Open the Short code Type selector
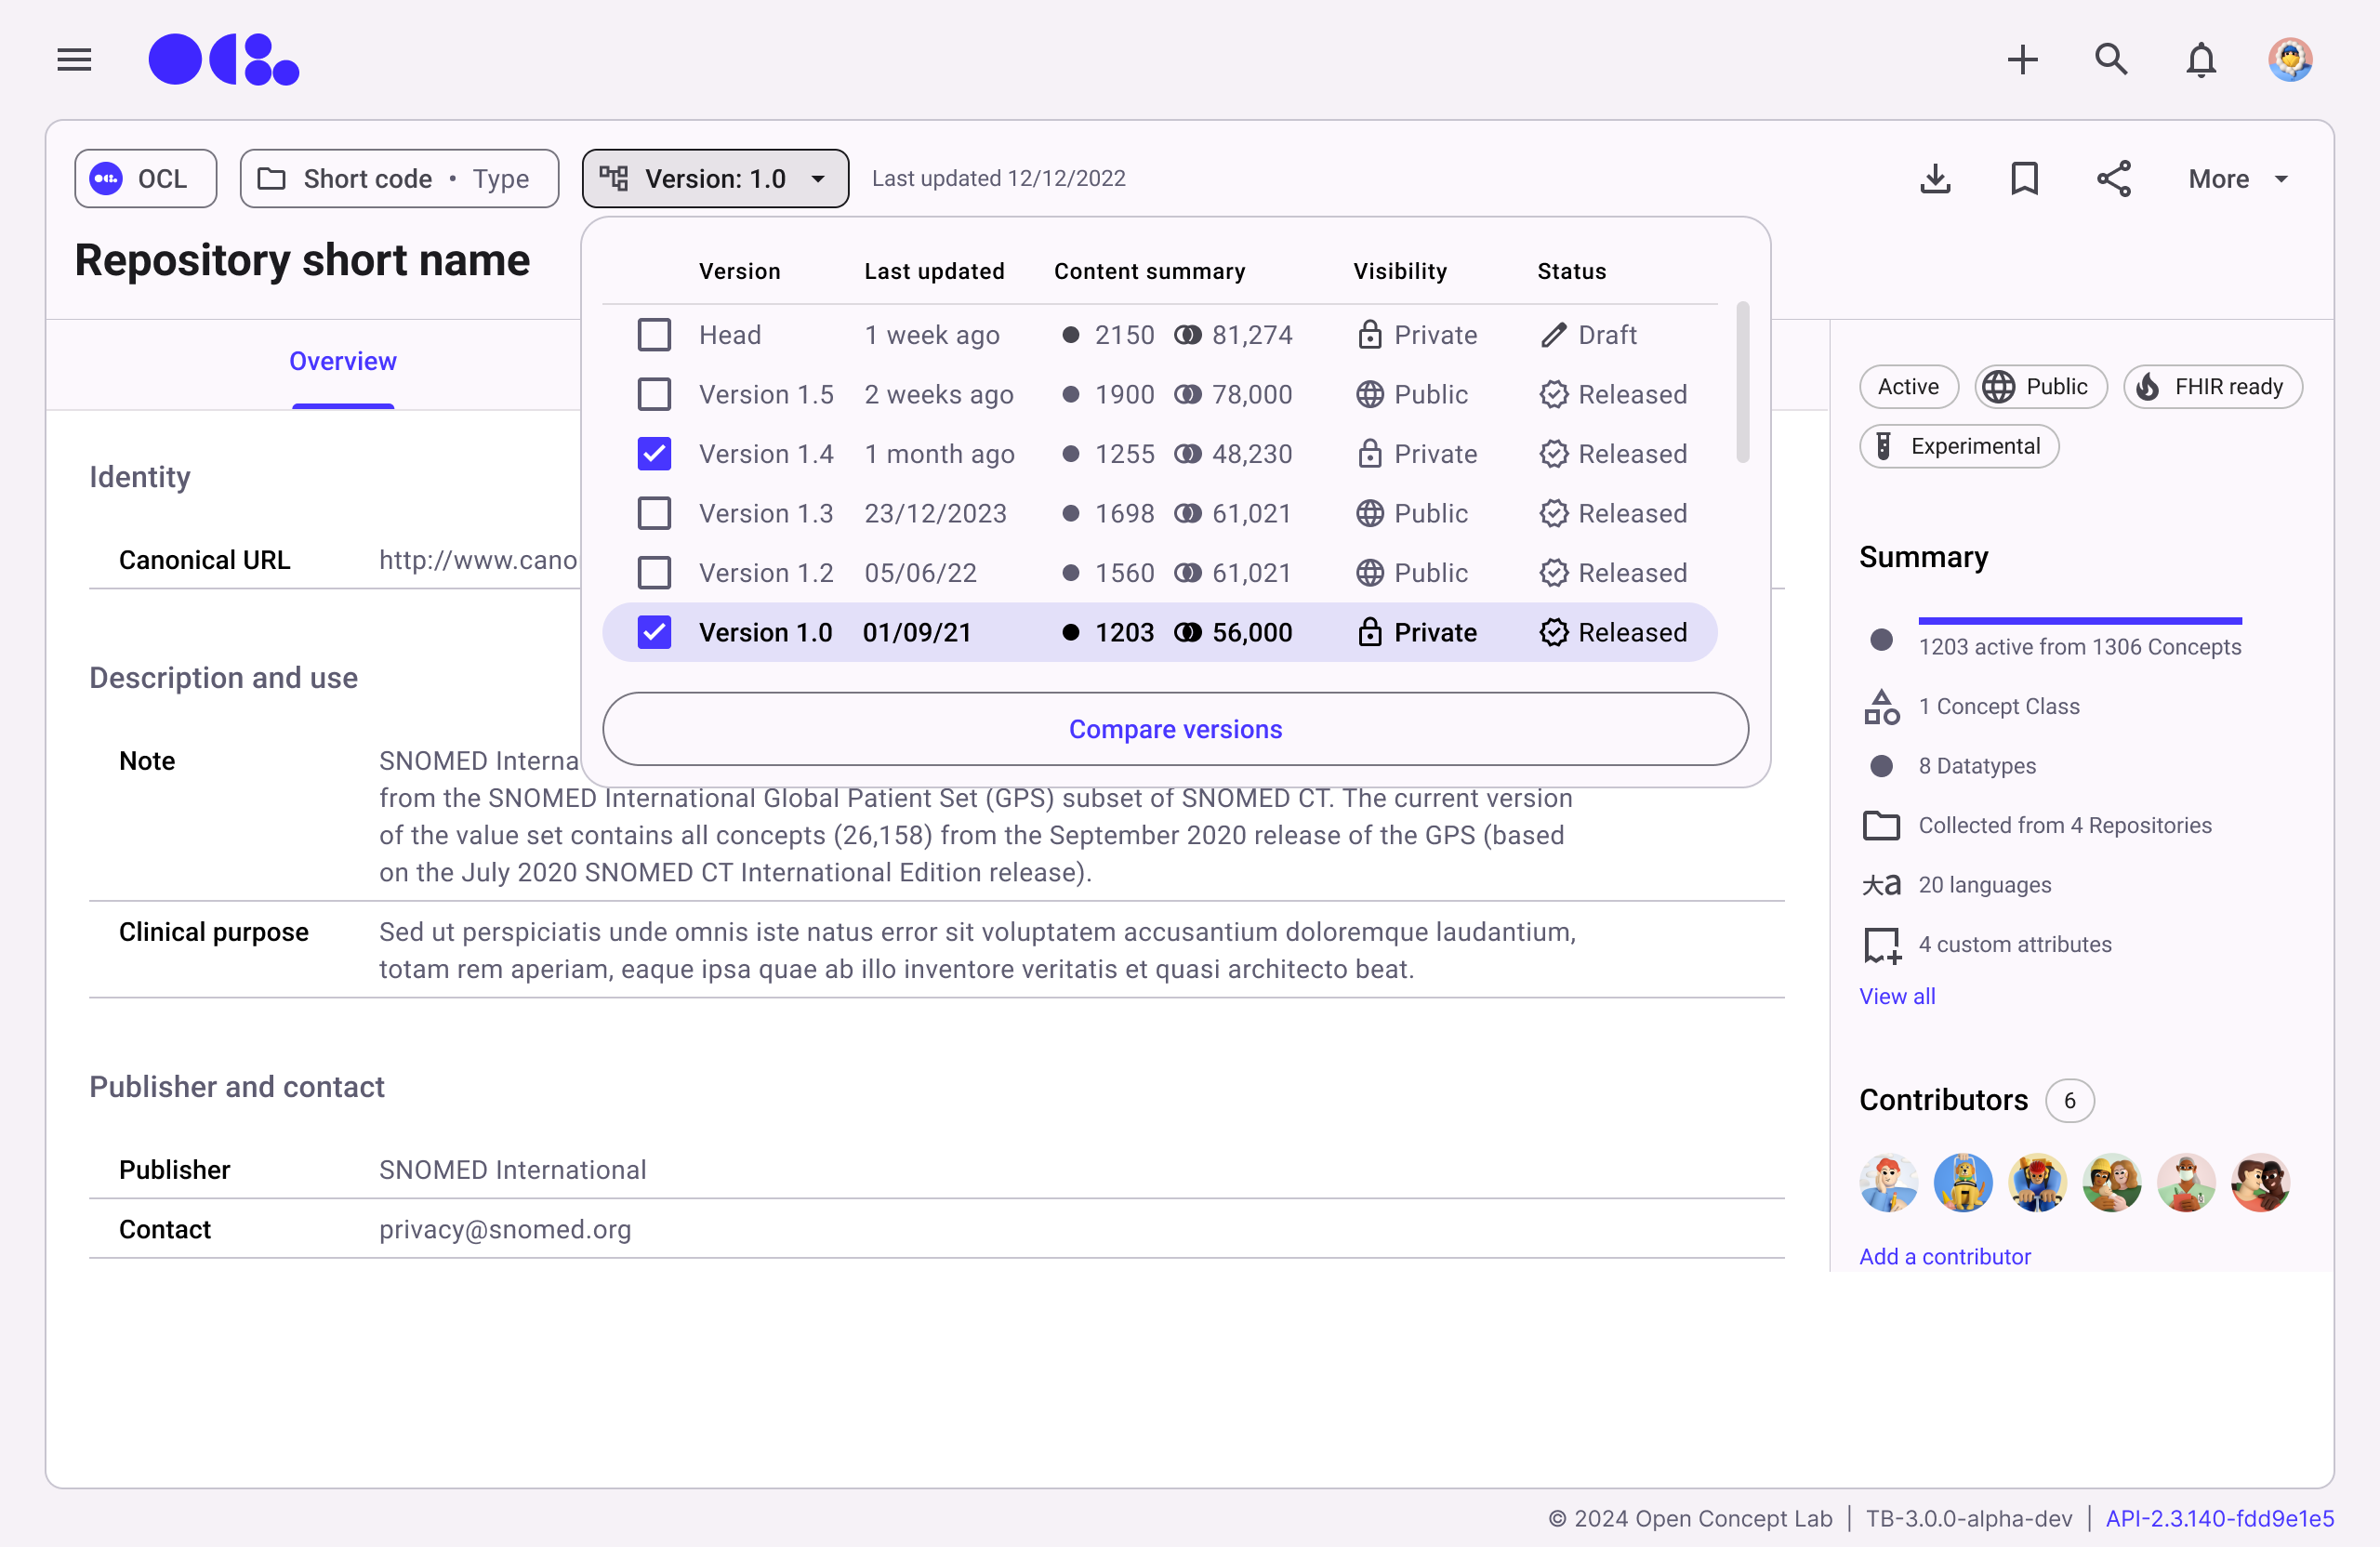The image size is (2380, 1547). click(x=399, y=179)
